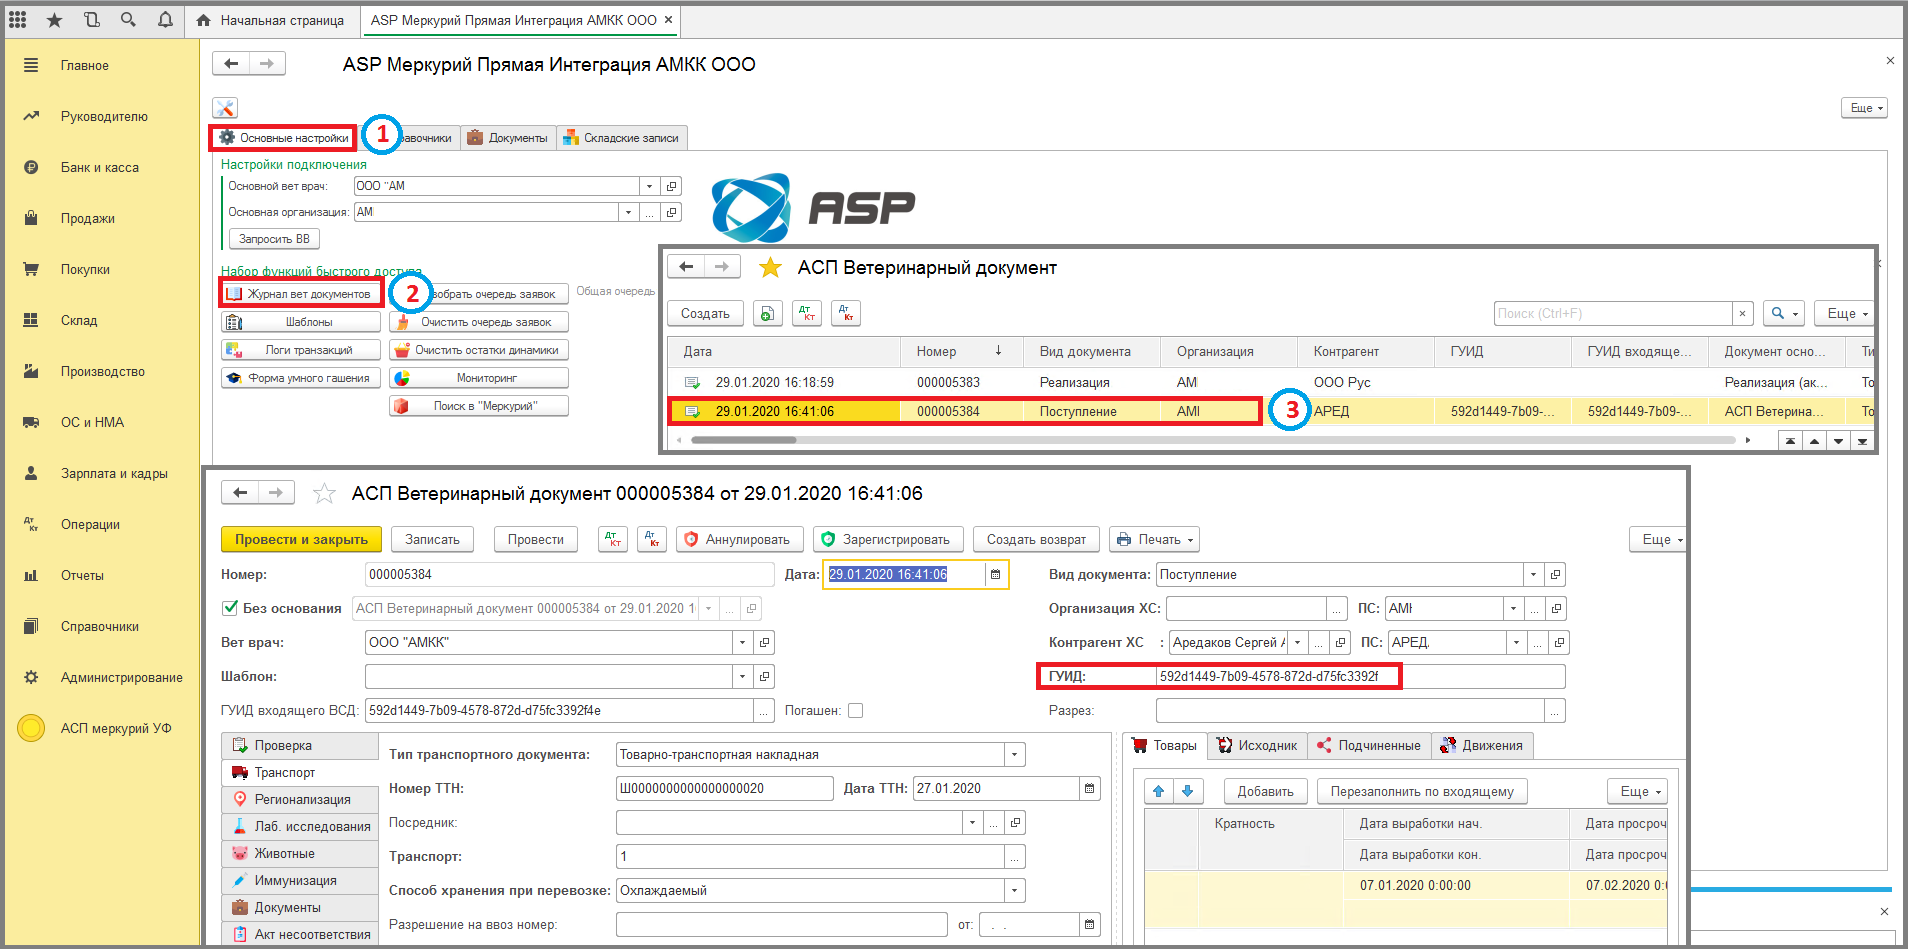Click tools wrench icon under title
The image size is (1908, 949).
coord(224,108)
